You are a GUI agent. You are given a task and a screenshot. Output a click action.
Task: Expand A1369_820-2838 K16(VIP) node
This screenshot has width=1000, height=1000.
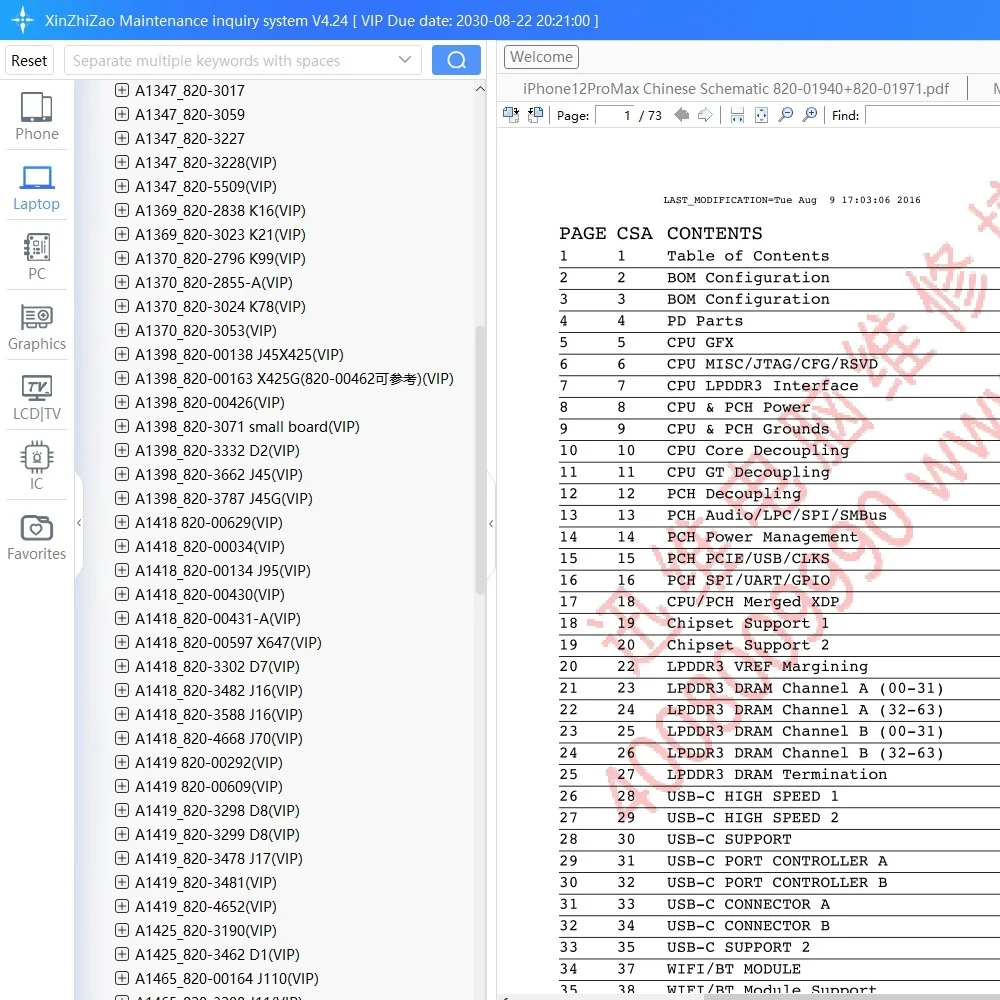pyautogui.click(x=121, y=210)
